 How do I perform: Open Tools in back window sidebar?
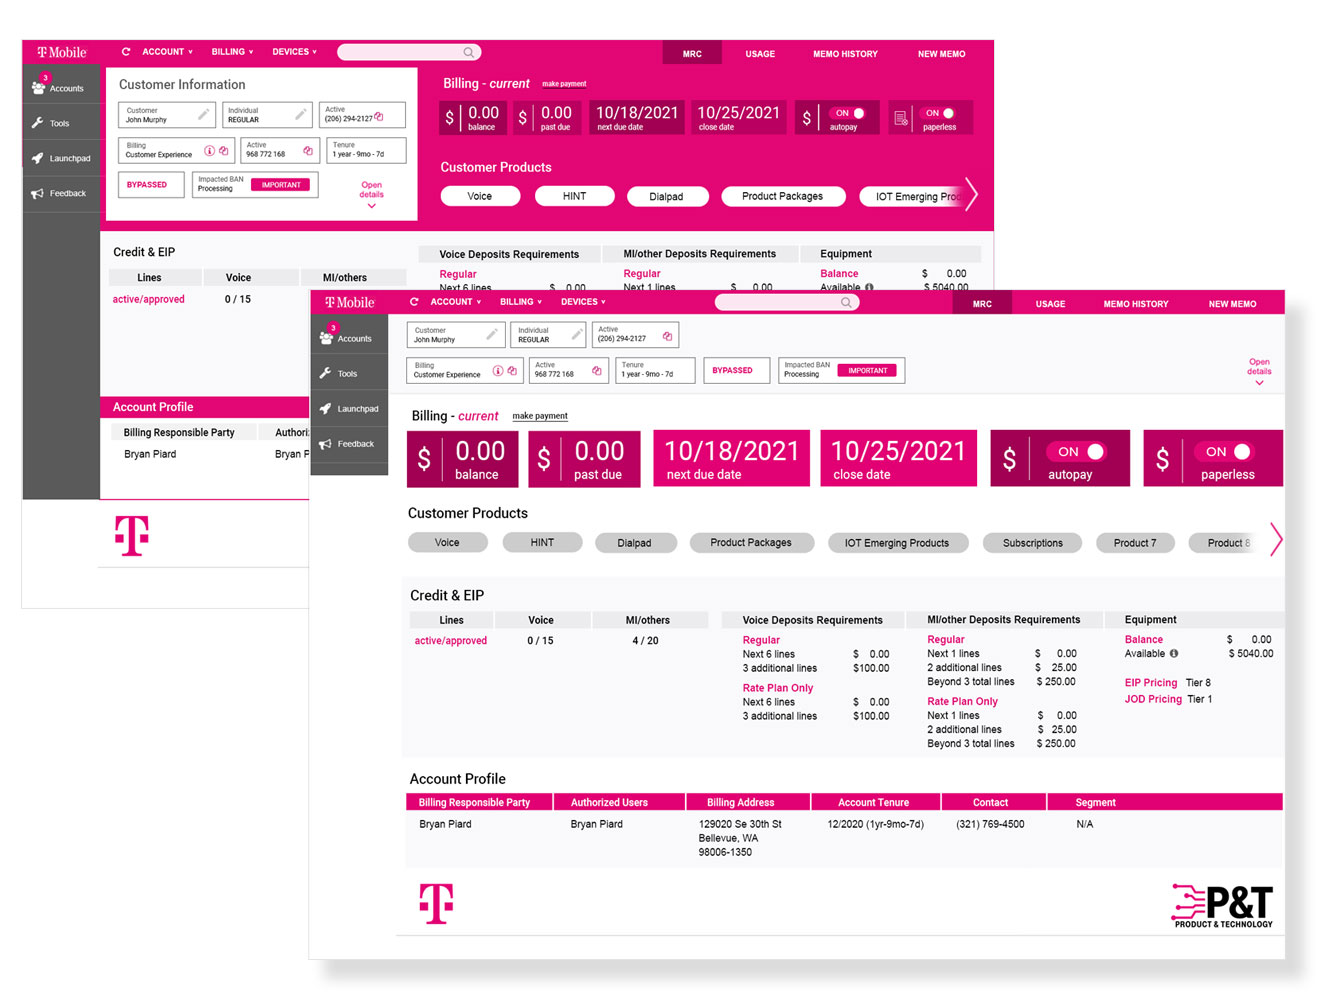61,123
